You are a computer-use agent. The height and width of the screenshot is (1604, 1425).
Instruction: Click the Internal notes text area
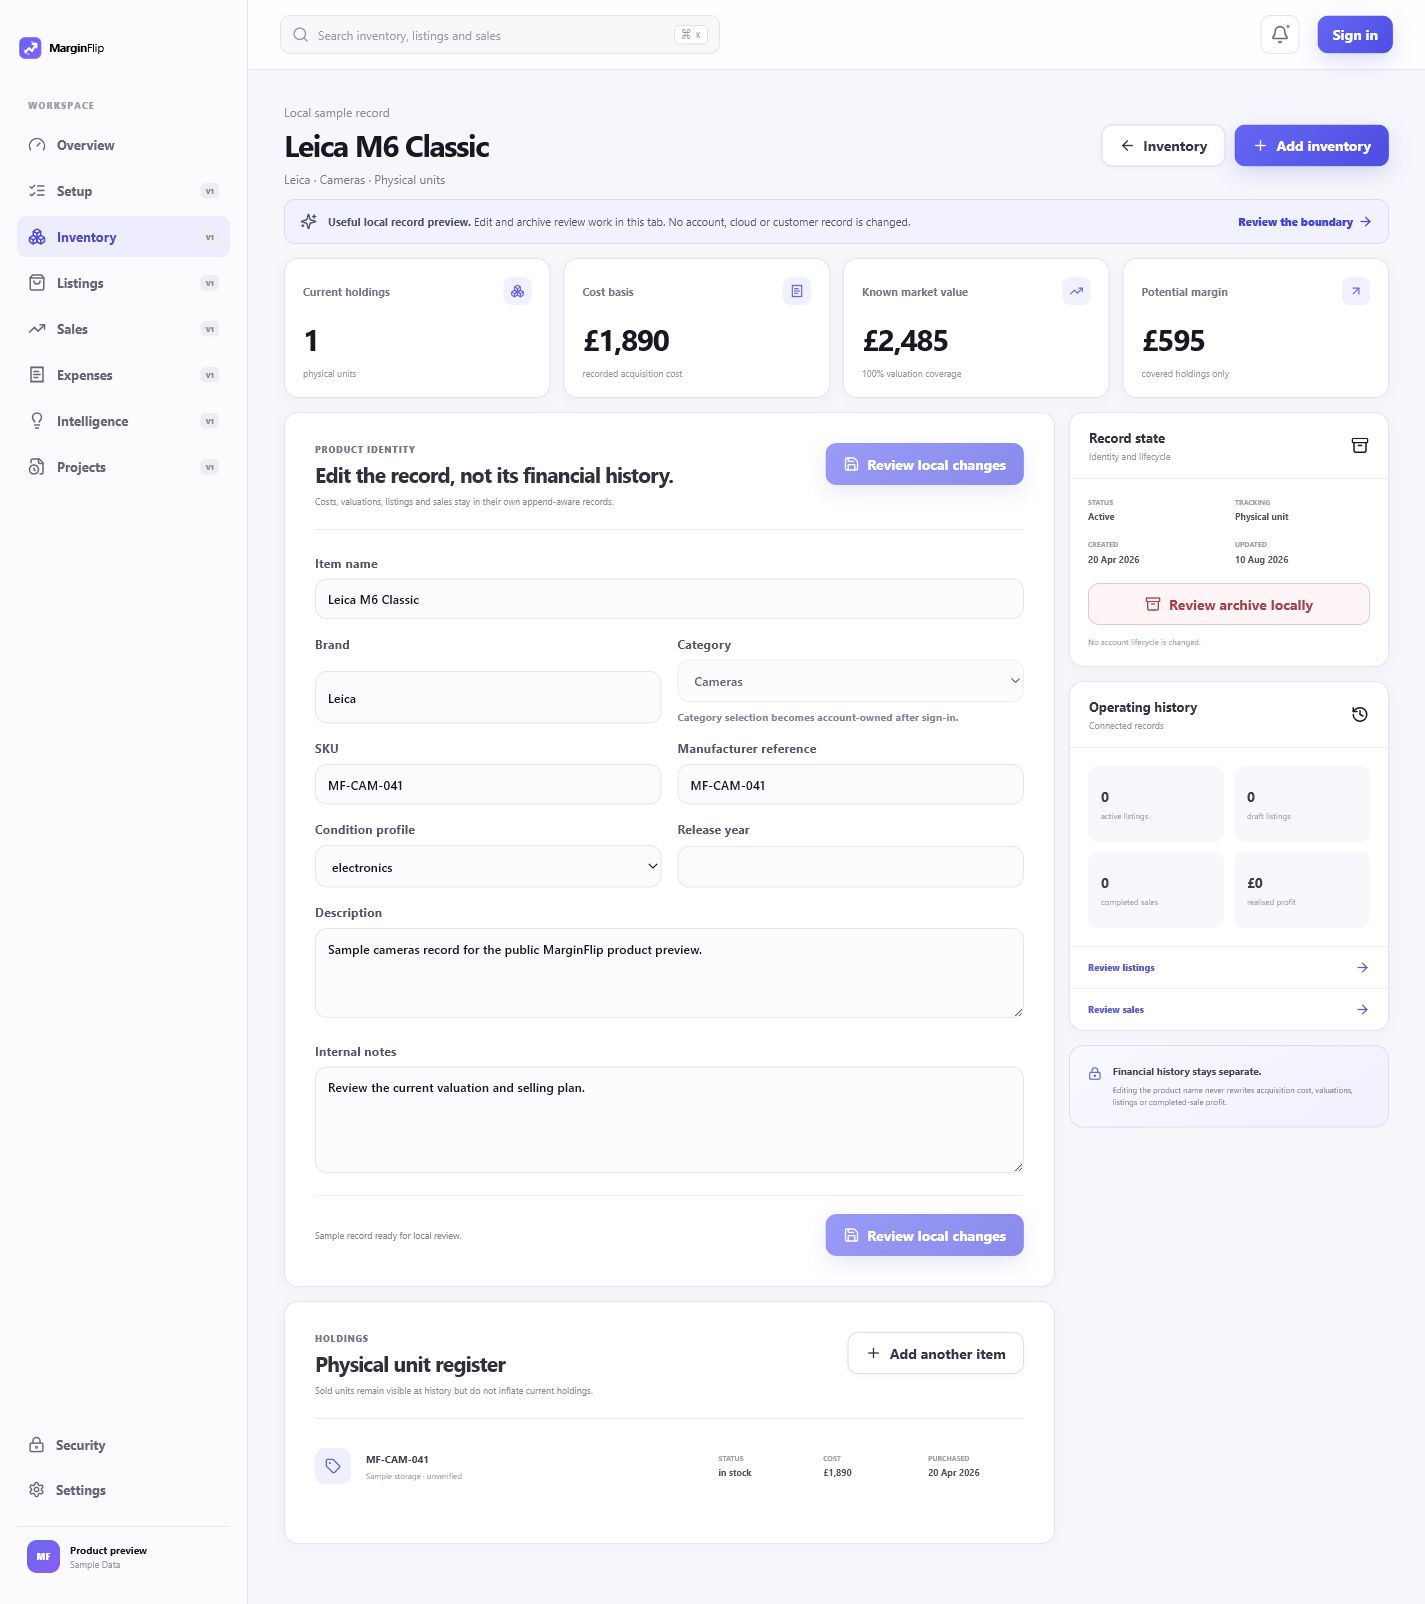tap(669, 1119)
